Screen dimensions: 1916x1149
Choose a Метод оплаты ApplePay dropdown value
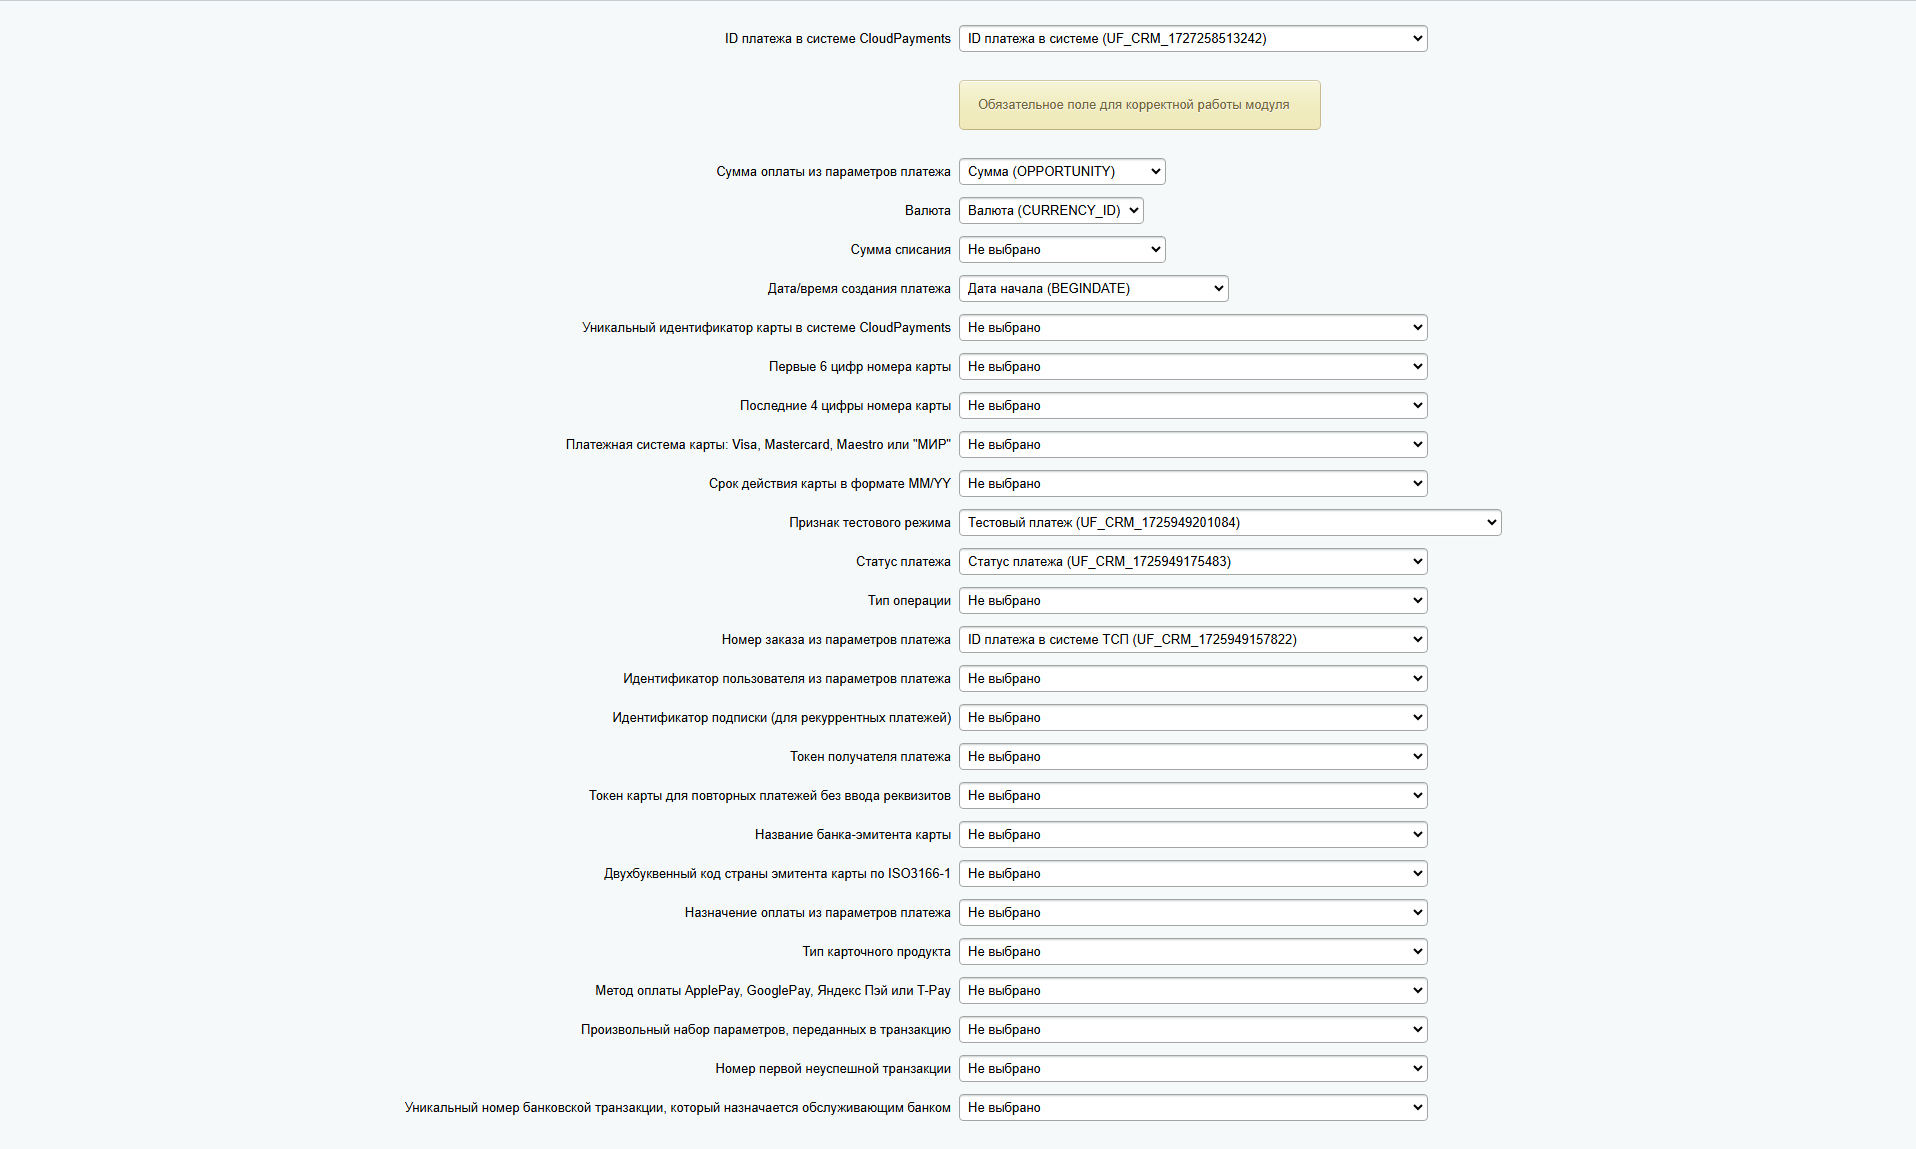1192,990
